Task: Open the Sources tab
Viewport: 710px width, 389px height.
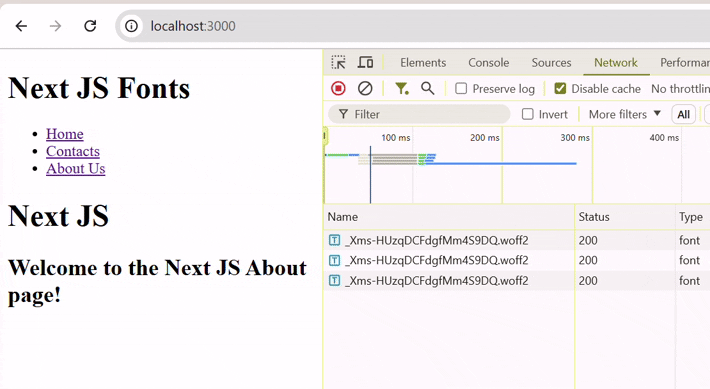Action: [x=551, y=62]
